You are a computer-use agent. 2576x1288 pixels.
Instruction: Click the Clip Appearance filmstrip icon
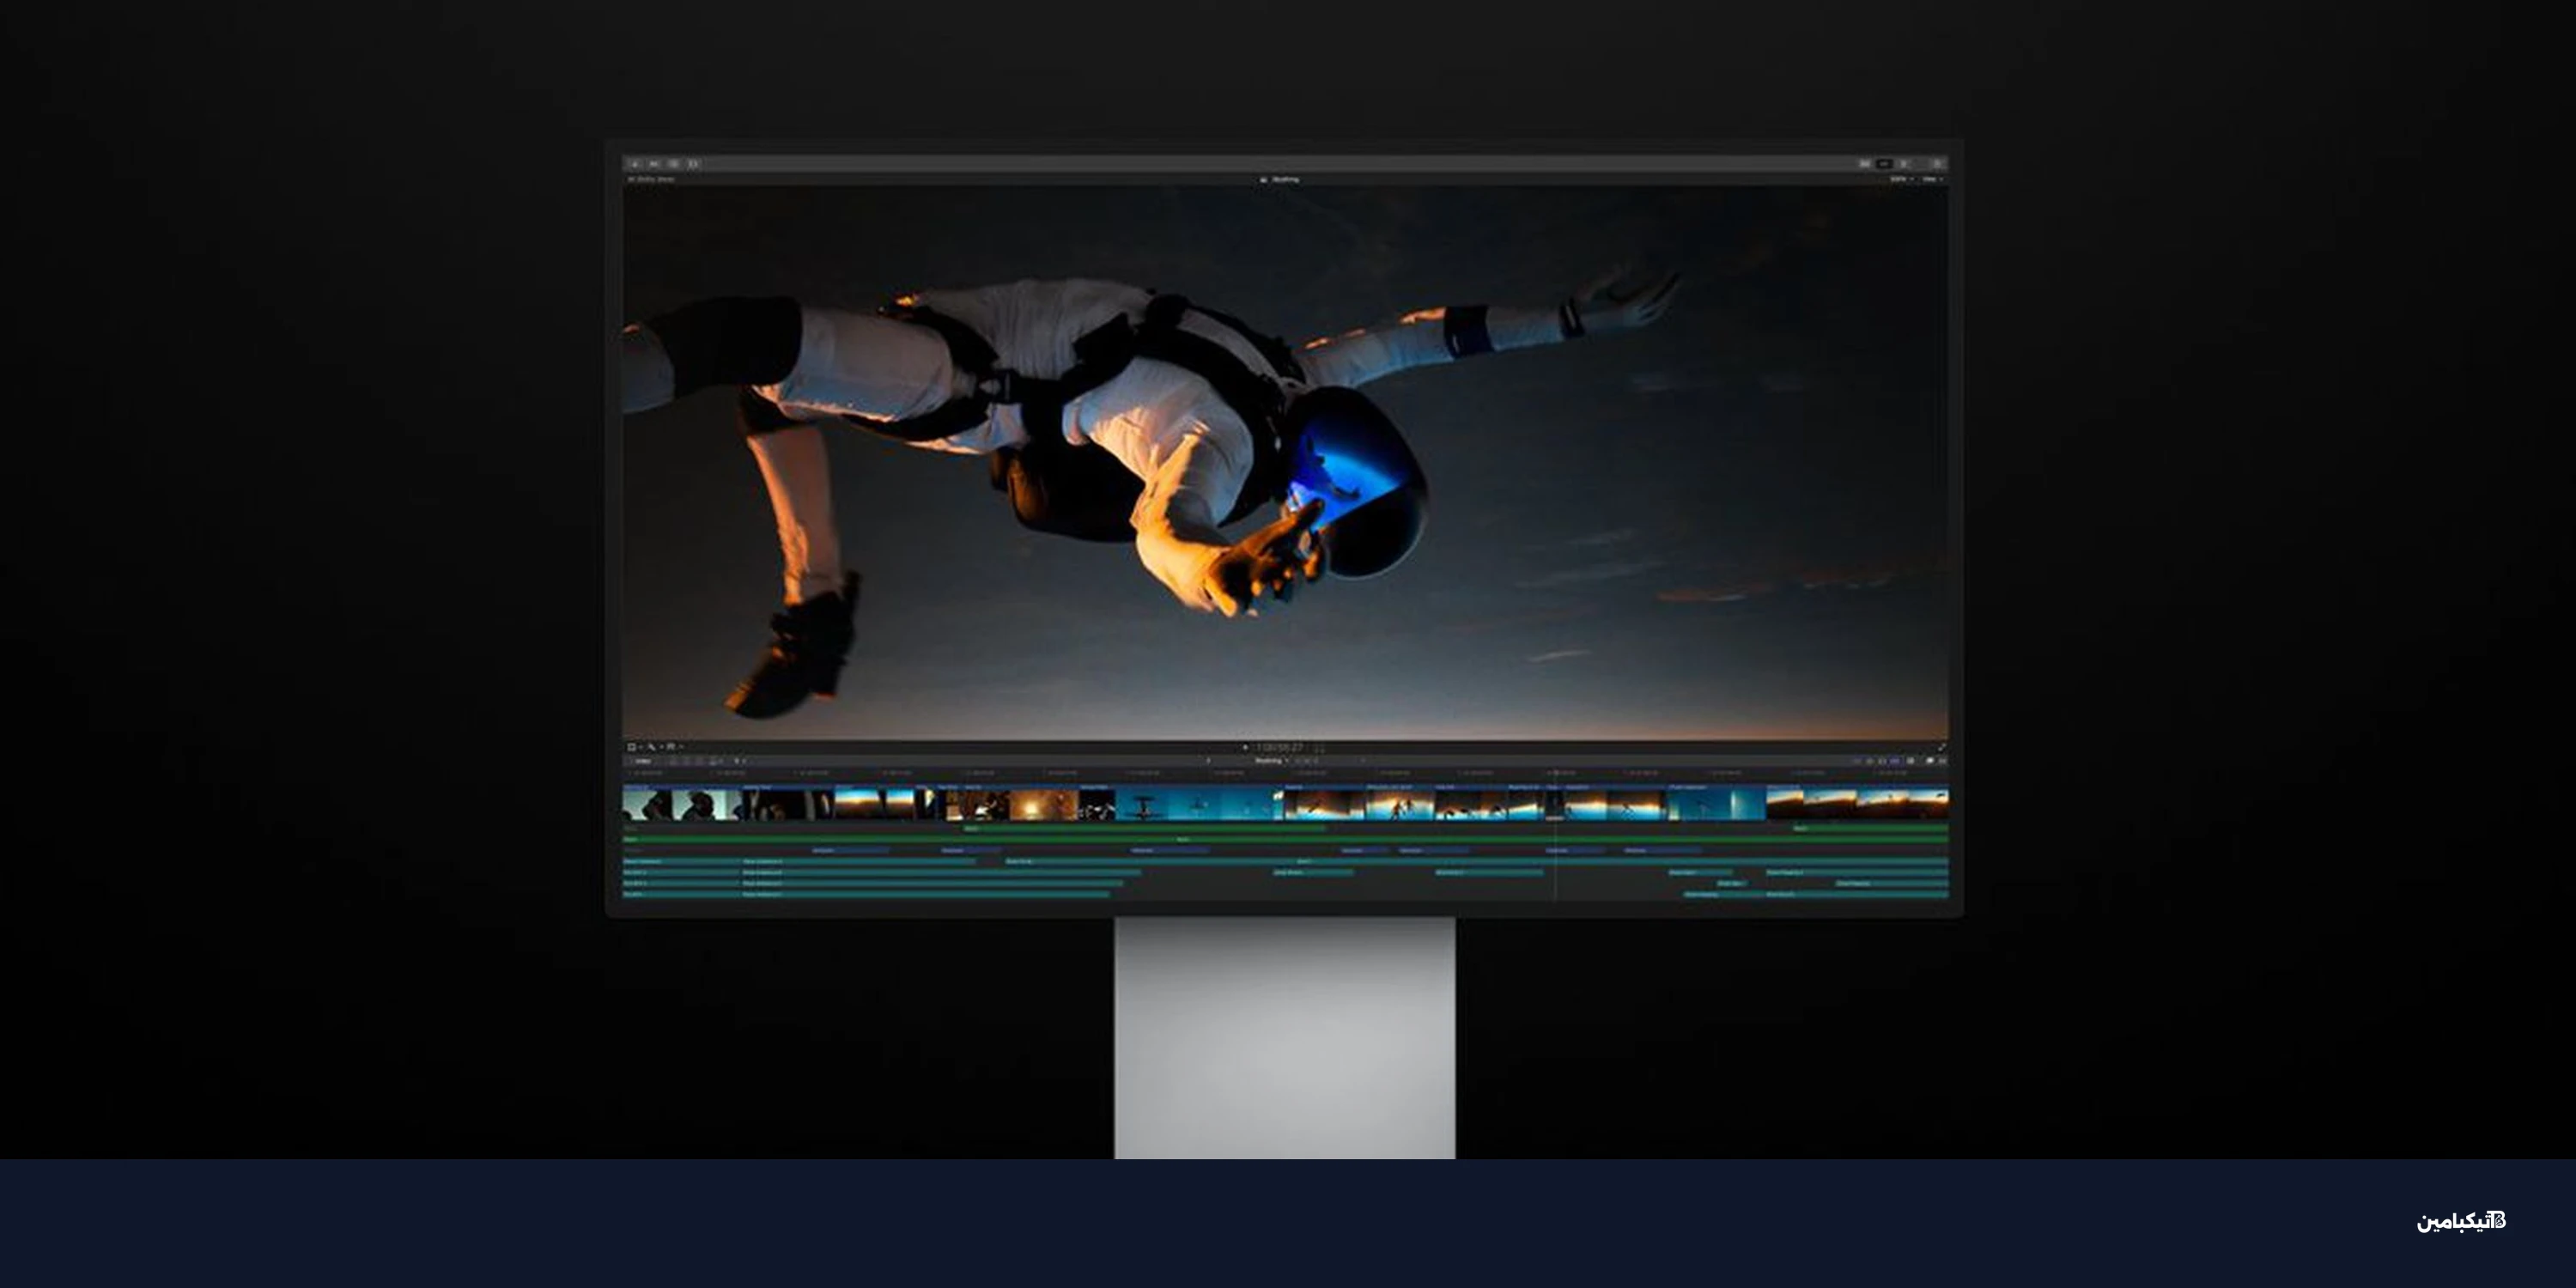coord(1911,761)
